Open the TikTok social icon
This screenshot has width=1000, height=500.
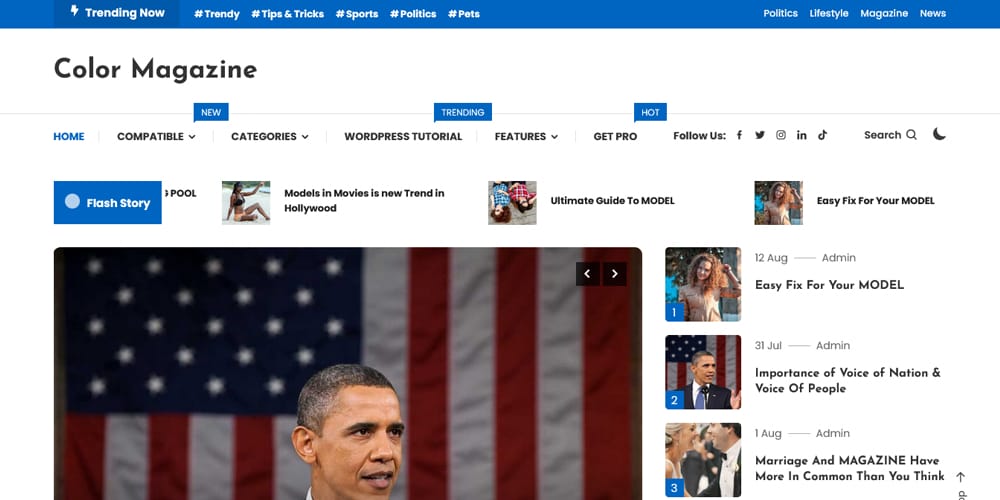(822, 136)
